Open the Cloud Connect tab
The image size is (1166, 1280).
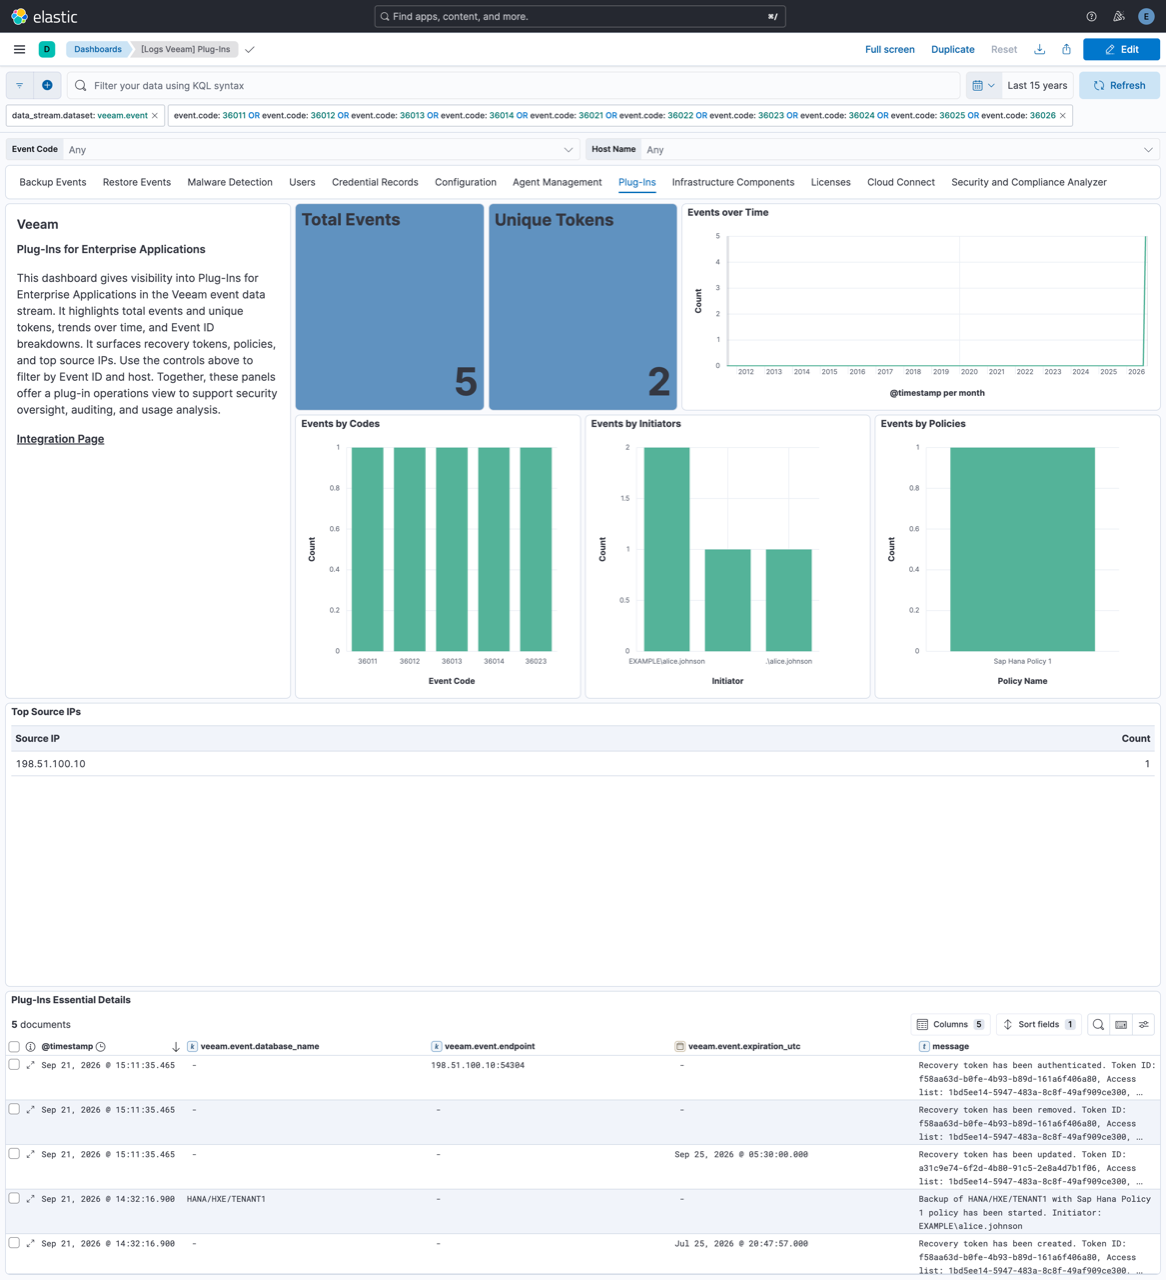tap(901, 183)
